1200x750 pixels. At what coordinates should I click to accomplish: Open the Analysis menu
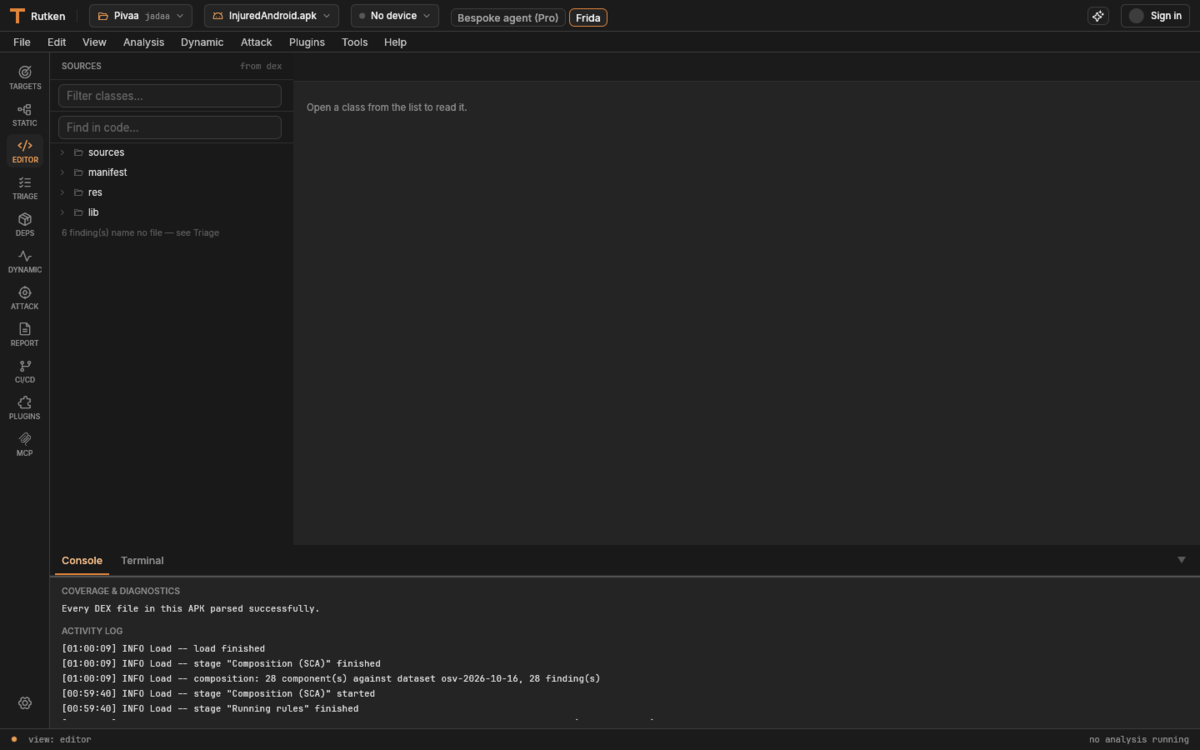144,42
